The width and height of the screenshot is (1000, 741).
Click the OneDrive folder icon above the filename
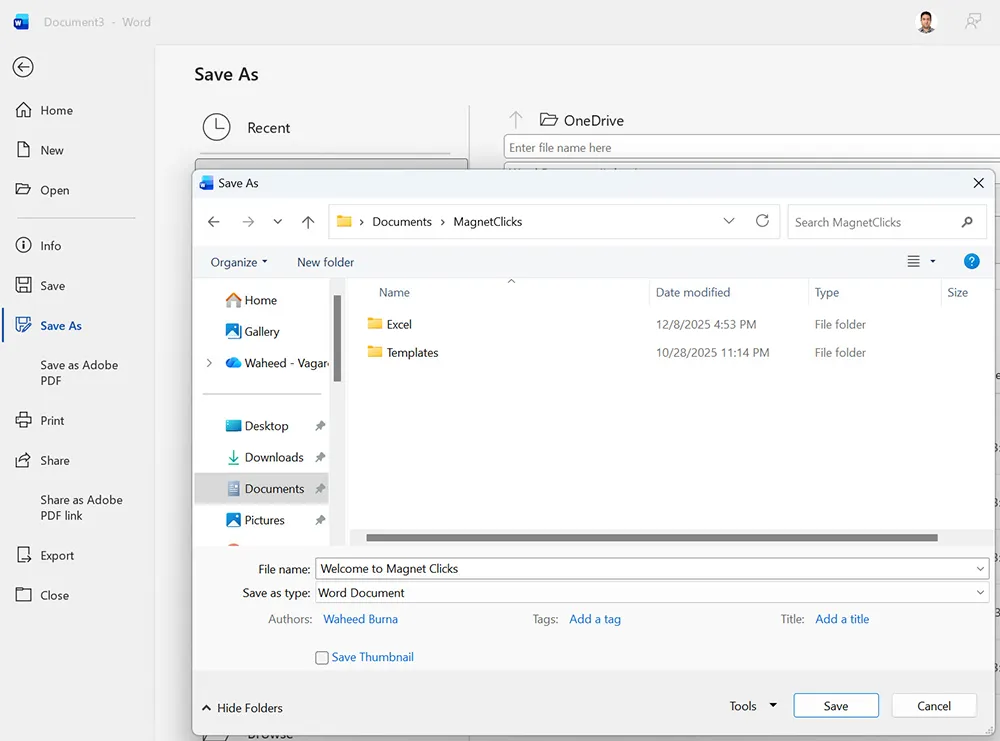tap(548, 119)
